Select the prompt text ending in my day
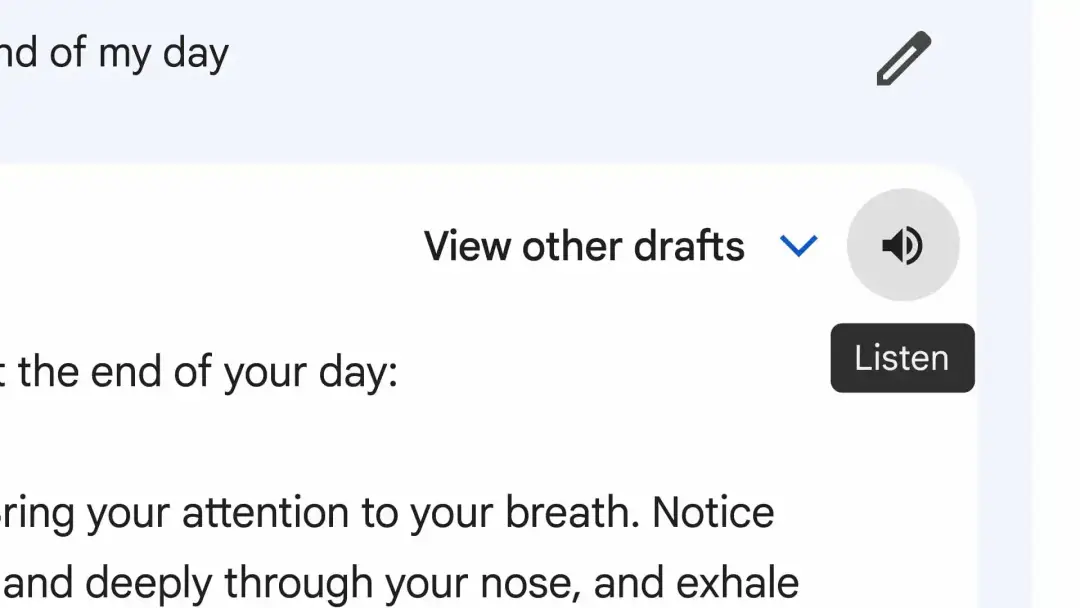 coord(114,54)
